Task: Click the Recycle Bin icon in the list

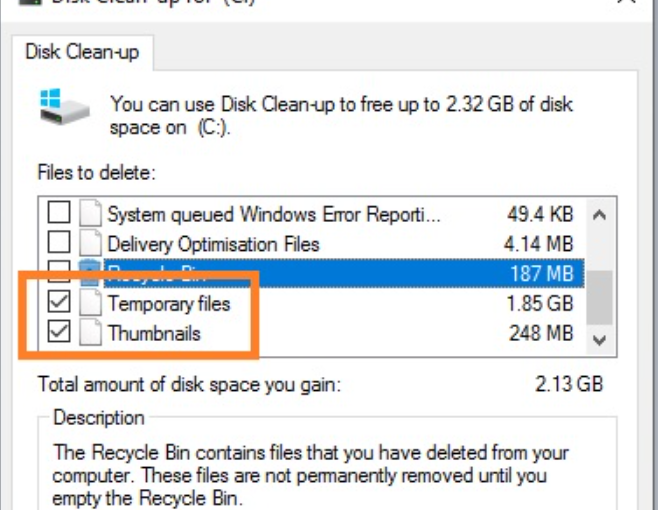Action: 90,273
